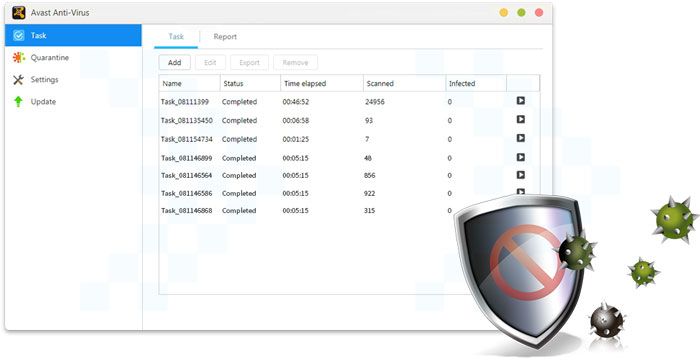Image resolution: width=700 pixels, height=360 pixels.
Task: Run Task_081146564 with its play icon
Action: point(521,175)
